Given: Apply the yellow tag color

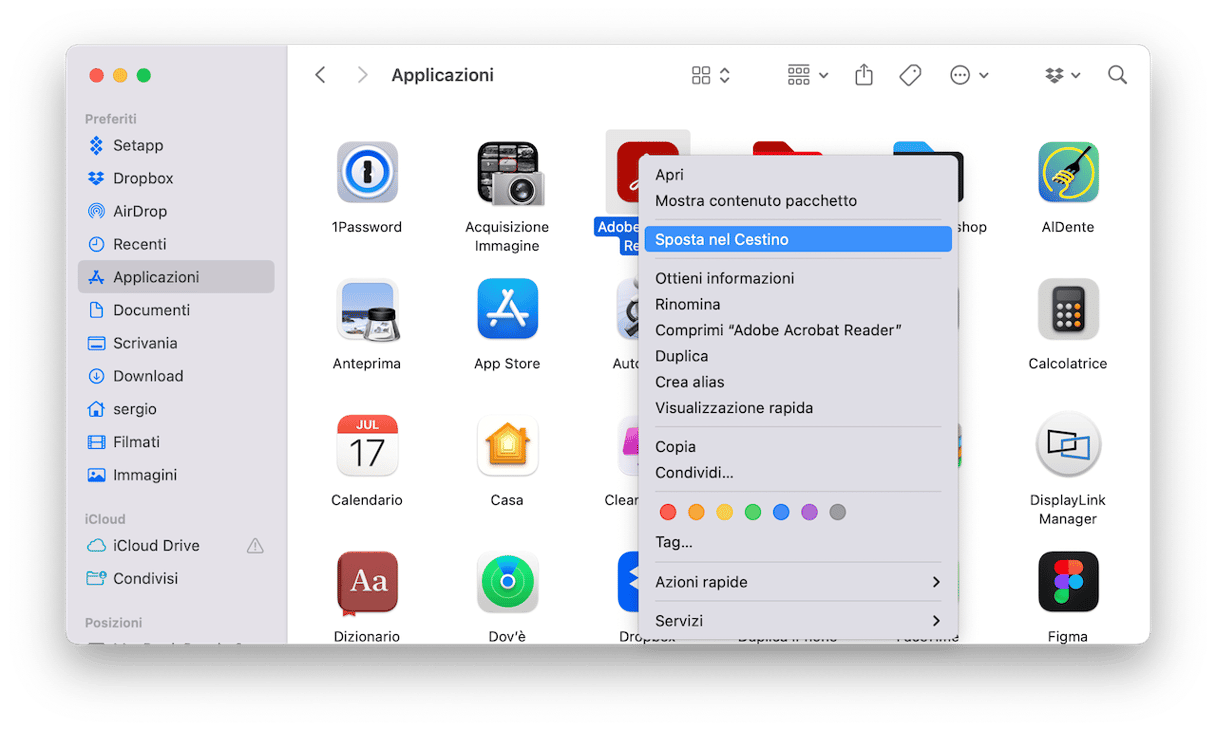Looking at the screenshot, I should point(725,512).
